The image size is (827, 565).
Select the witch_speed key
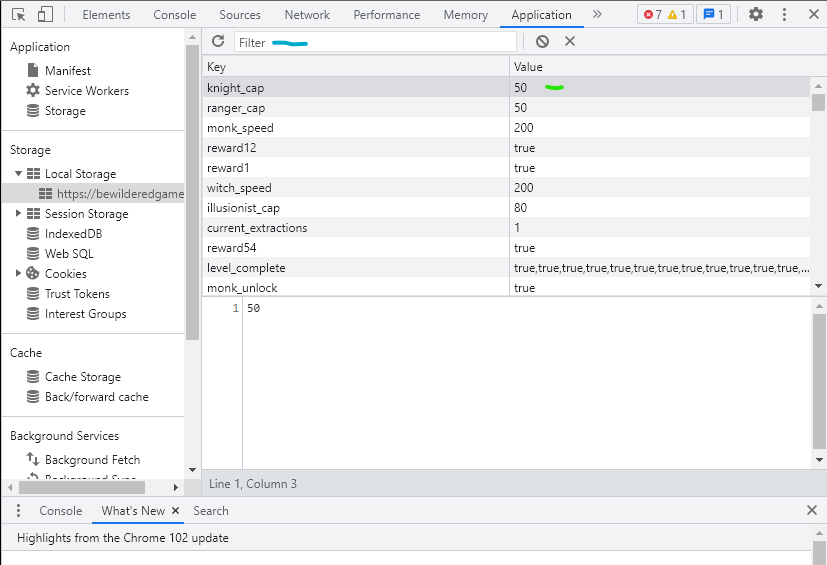pos(239,188)
